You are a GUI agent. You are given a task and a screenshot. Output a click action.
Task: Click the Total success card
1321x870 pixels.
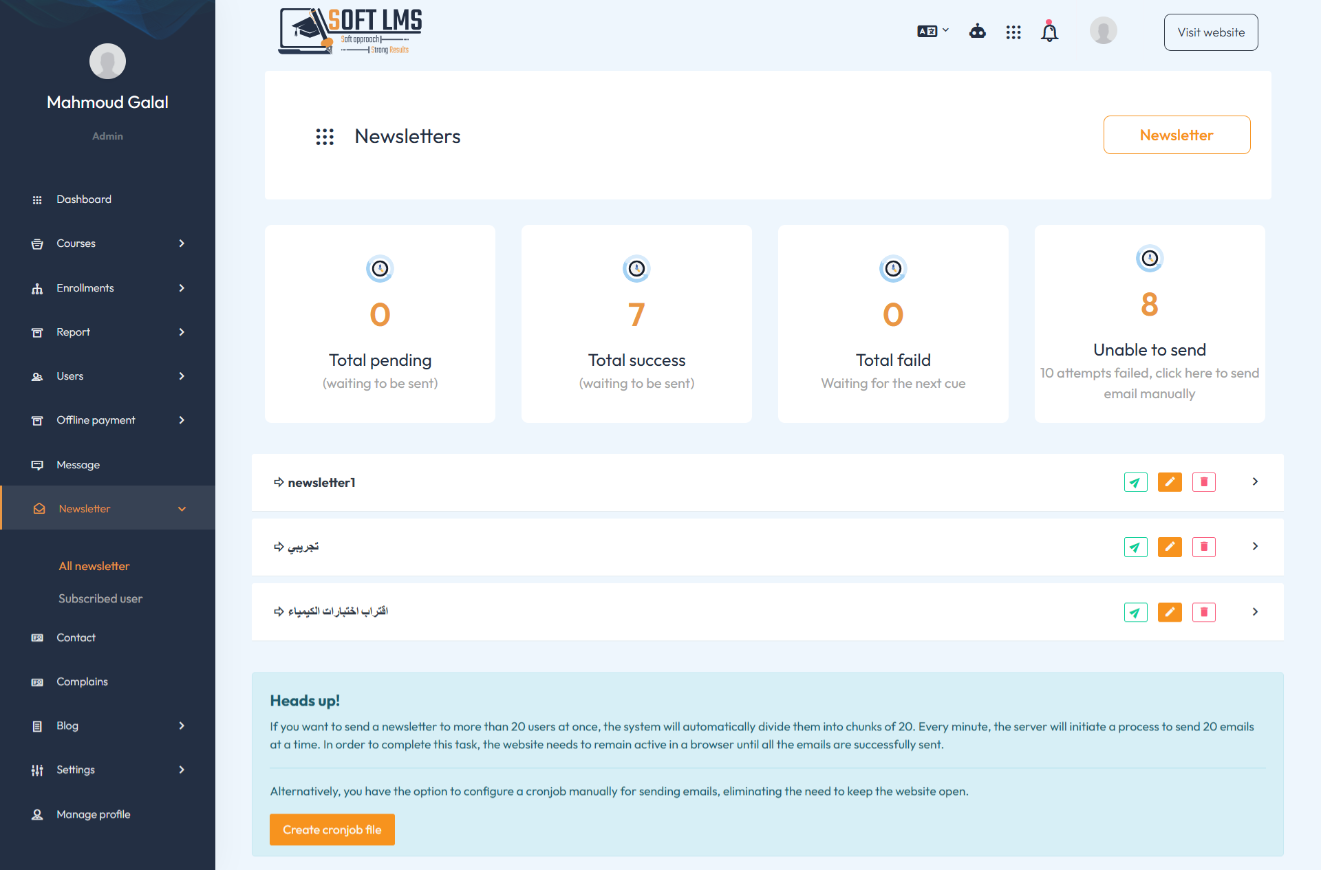pos(636,324)
